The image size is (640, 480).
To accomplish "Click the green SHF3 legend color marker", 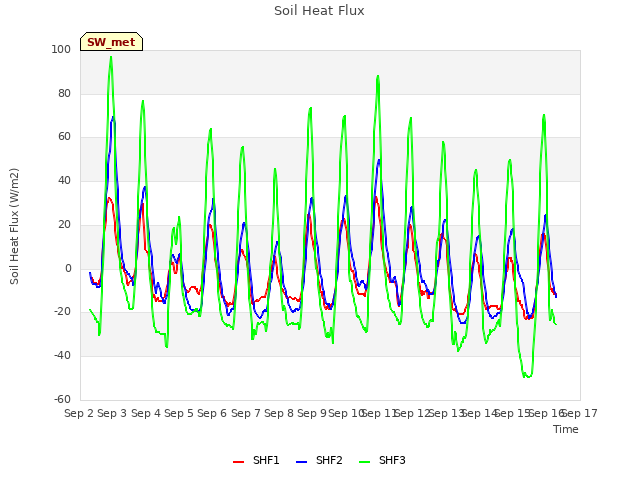I will pyautogui.click(x=364, y=462).
